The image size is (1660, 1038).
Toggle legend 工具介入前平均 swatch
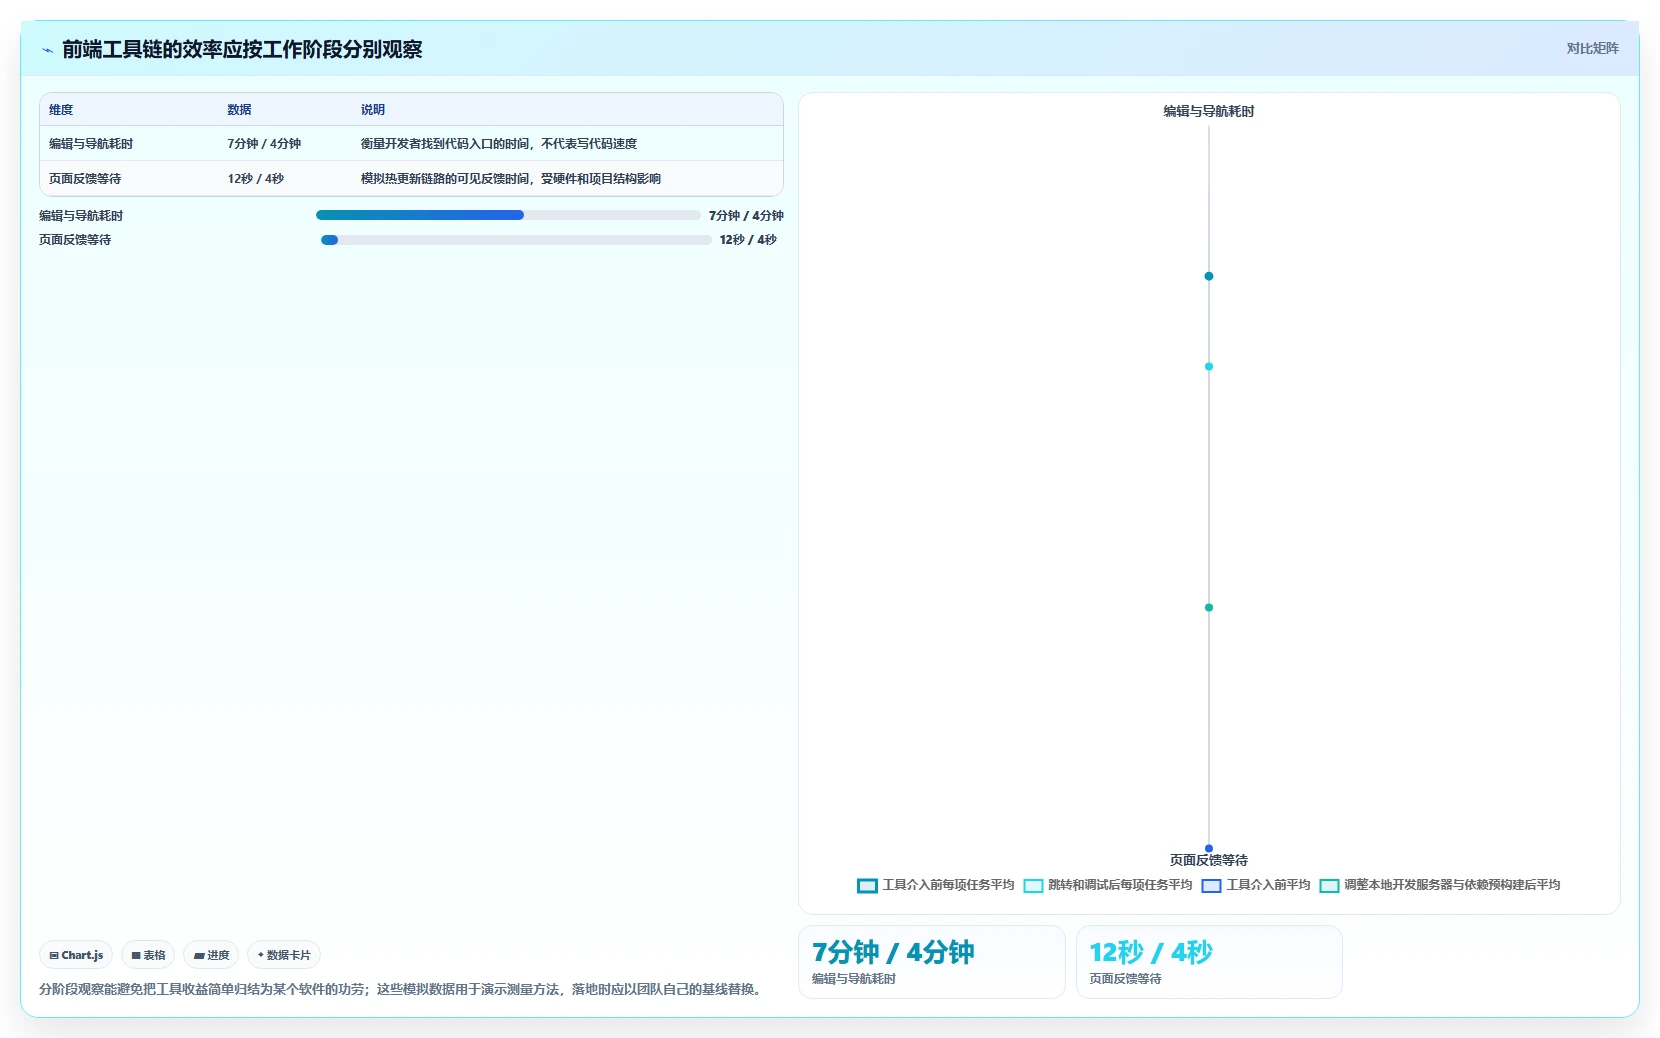(1211, 886)
